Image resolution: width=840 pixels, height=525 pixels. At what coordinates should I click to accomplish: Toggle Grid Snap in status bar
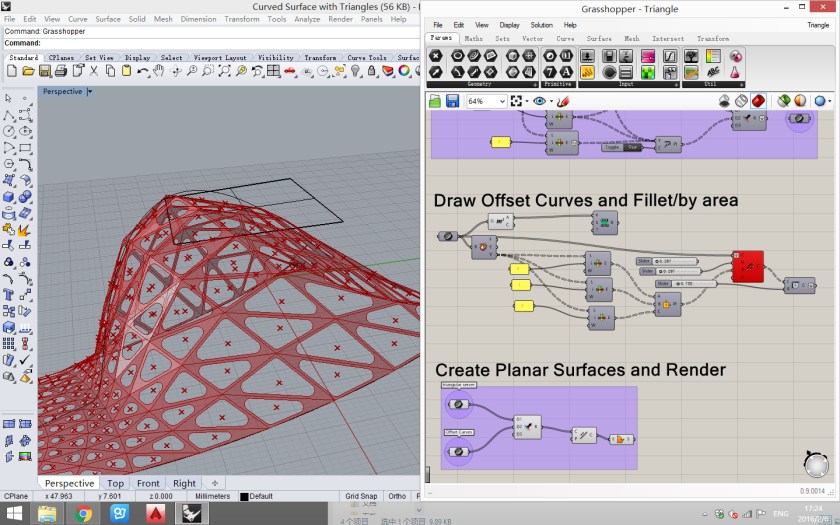point(360,496)
